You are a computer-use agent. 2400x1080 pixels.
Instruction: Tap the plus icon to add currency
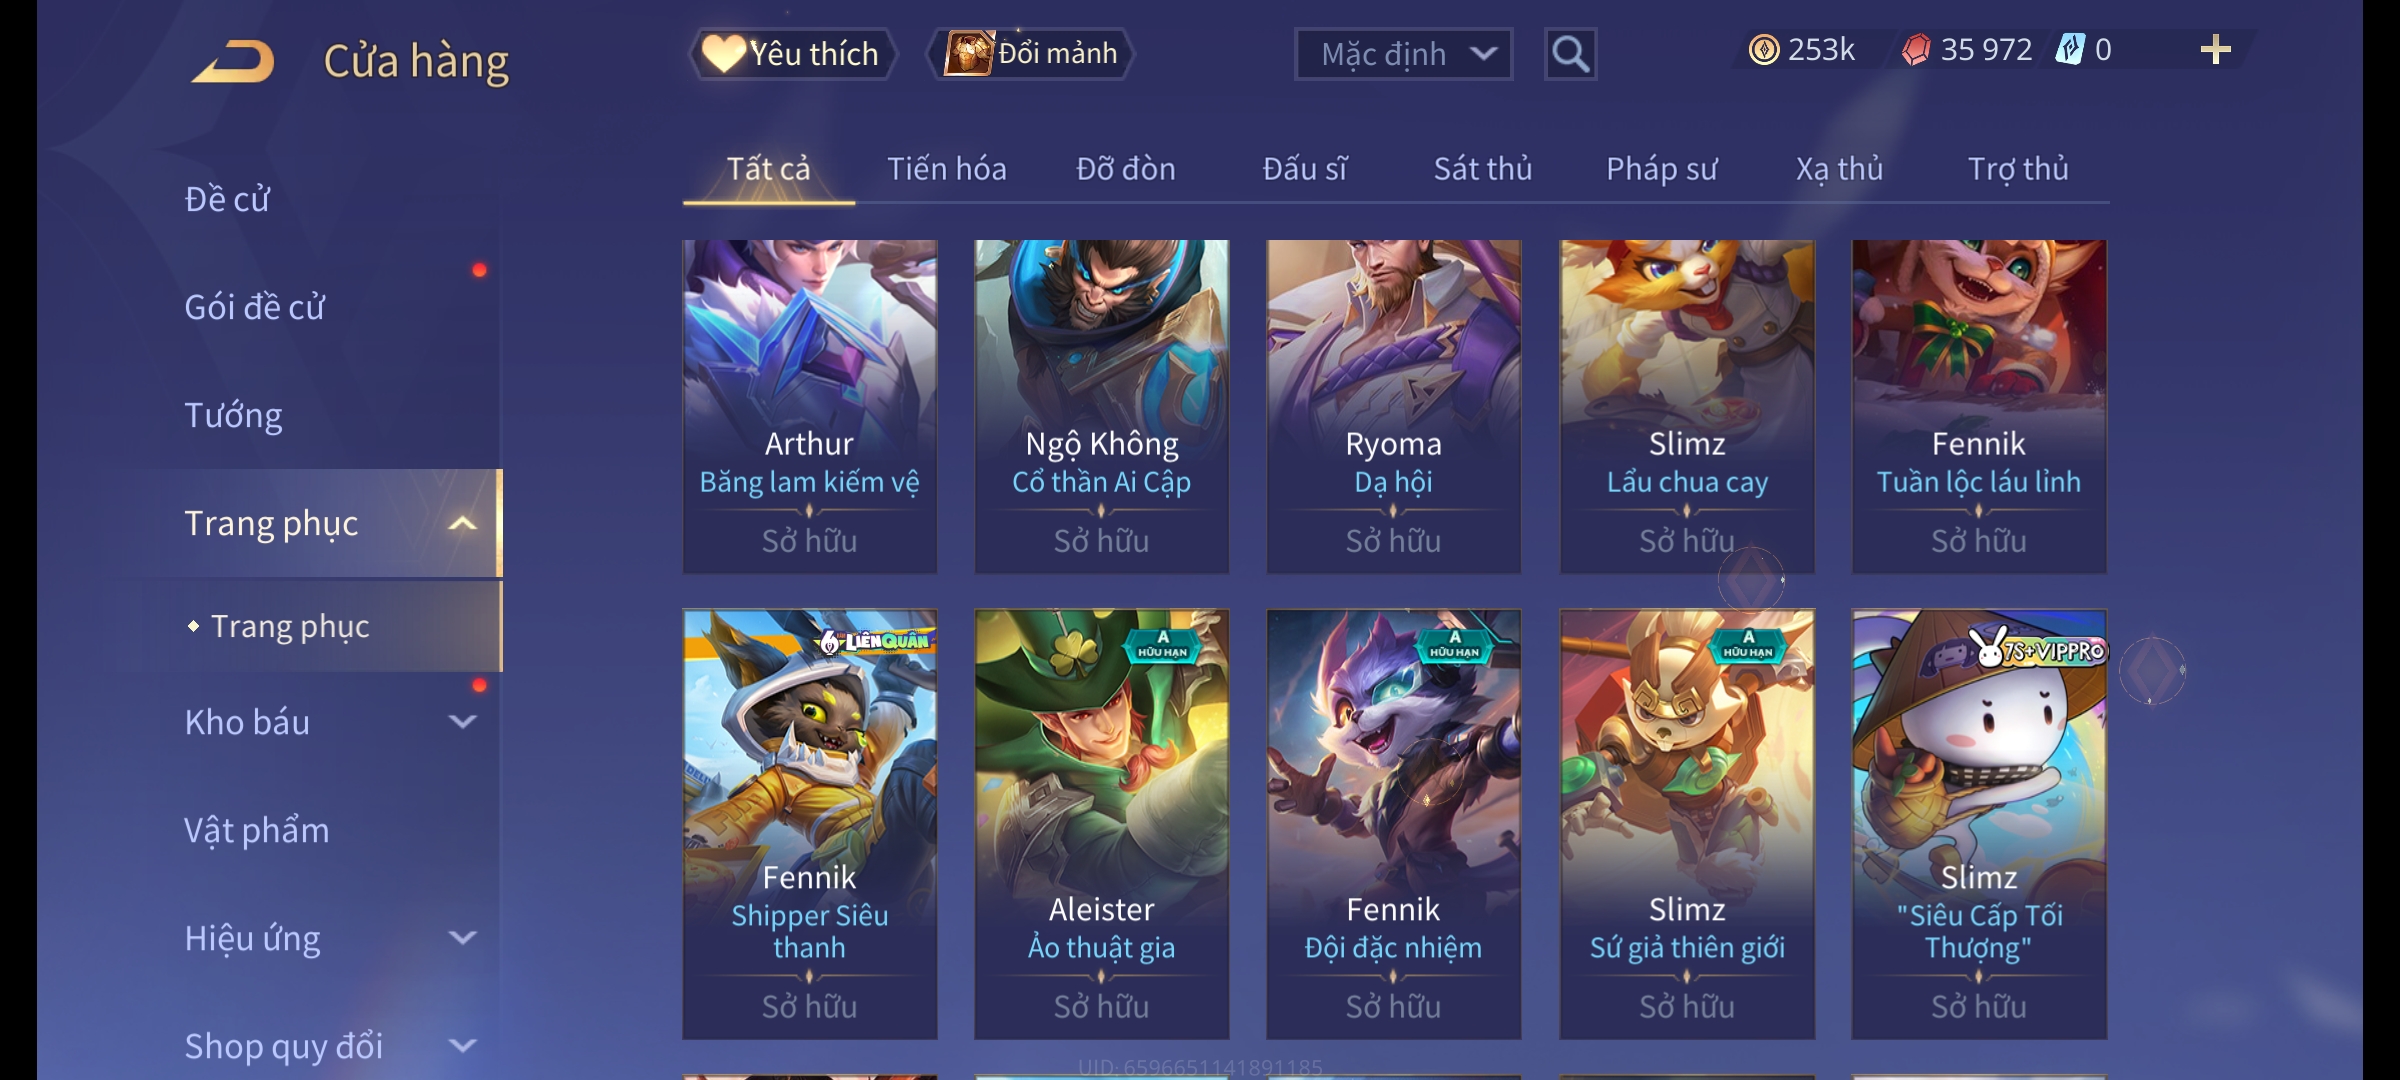click(2216, 50)
